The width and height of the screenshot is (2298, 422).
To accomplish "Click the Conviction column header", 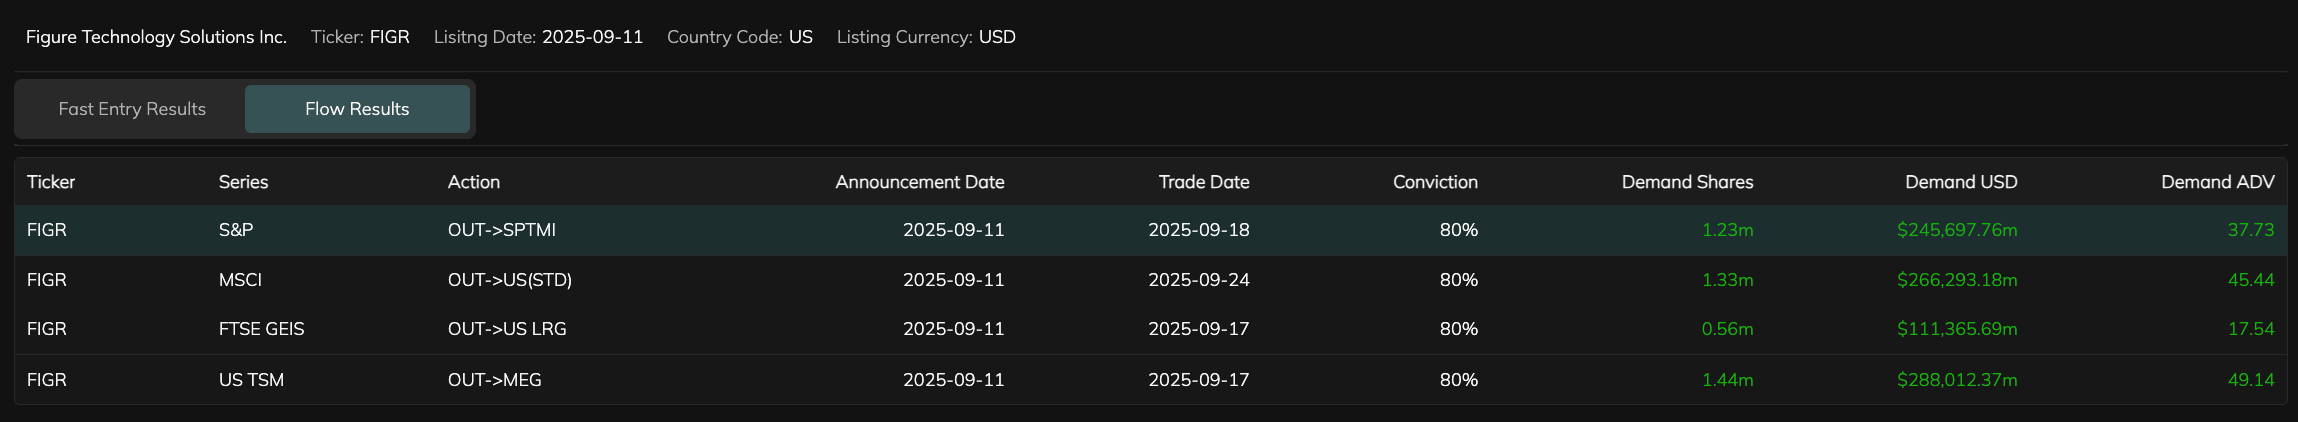I will pos(1434,182).
